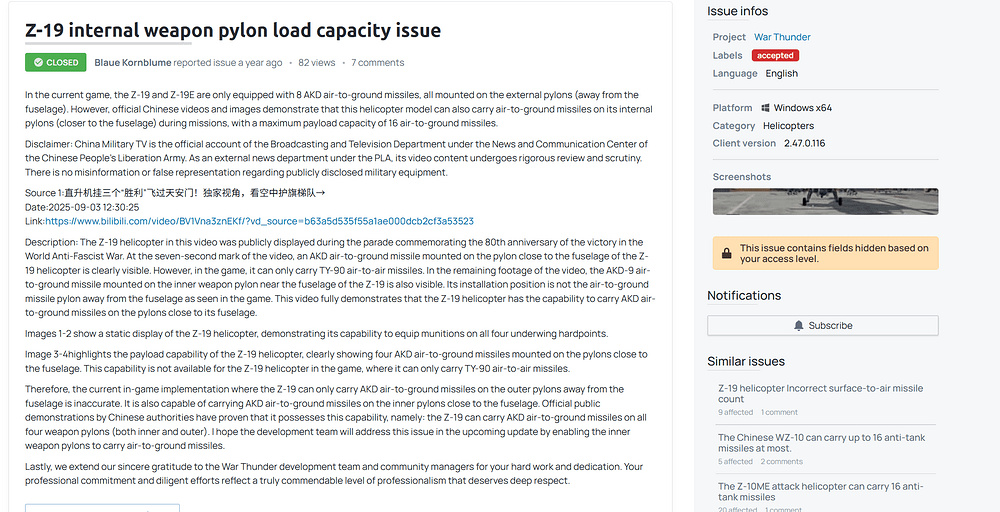
Task: Click the bell icon on Subscribe button
Action: (x=798, y=325)
